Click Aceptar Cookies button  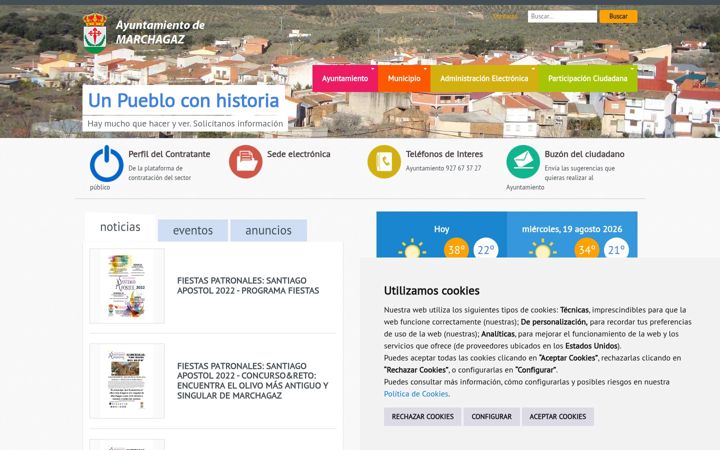(x=557, y=416)
